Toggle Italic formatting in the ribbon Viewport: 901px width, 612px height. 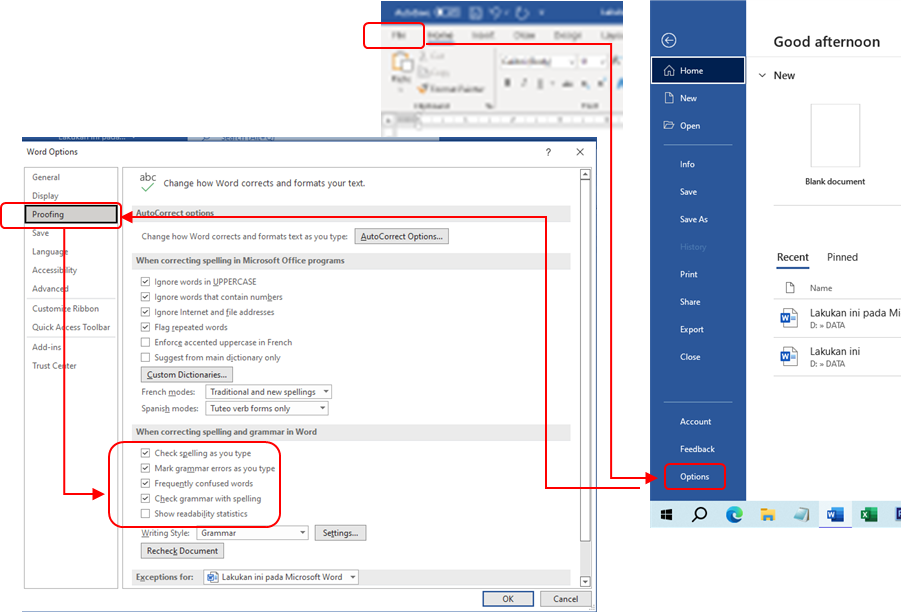523,83
